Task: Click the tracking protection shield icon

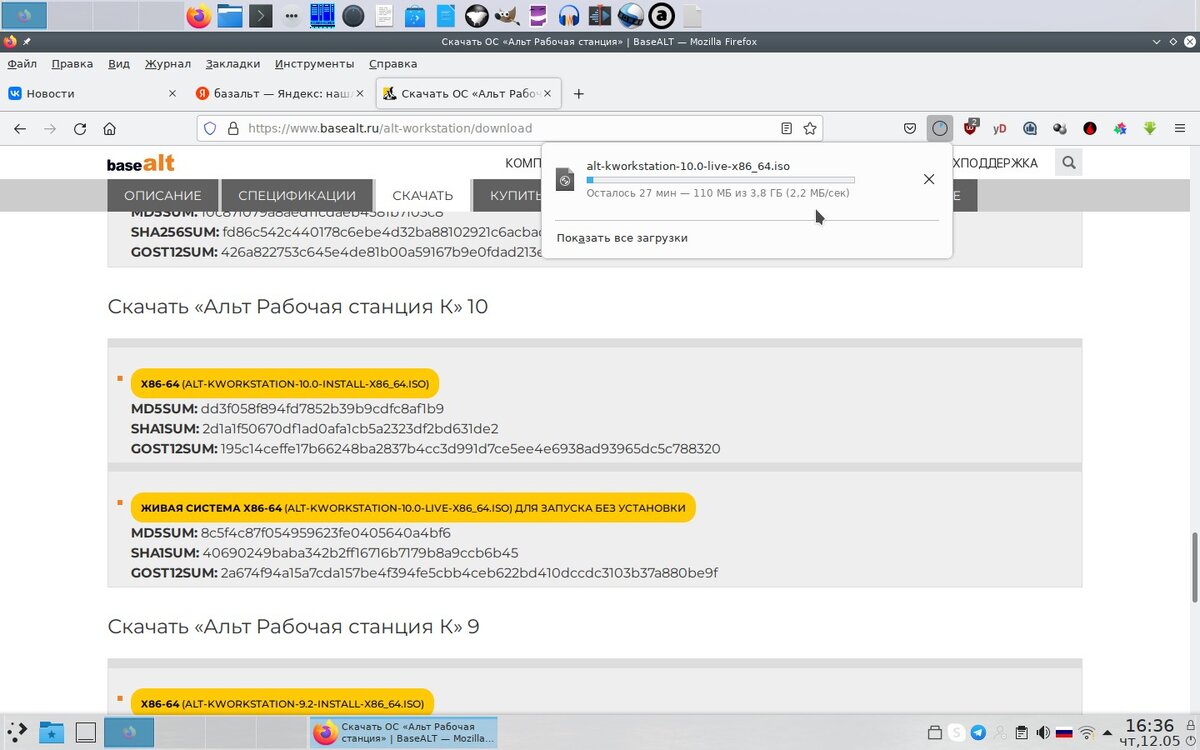Action: click(x=210, y=128)
